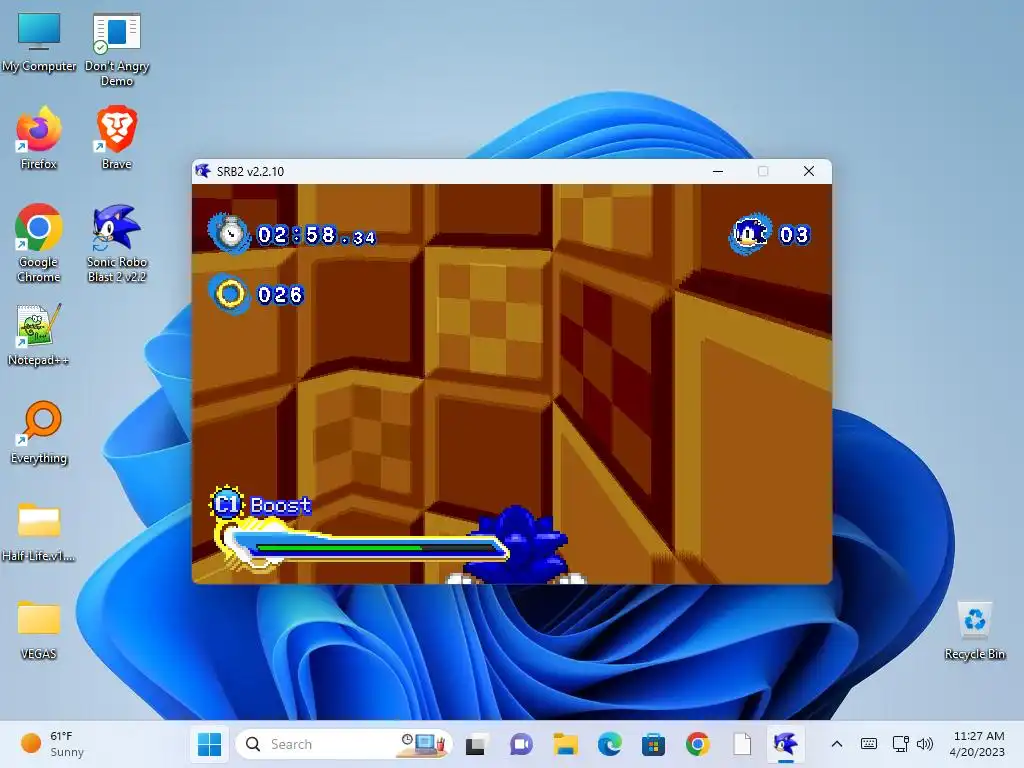
Task: Open Chrome from the taskbar
Action: point(697,744)
